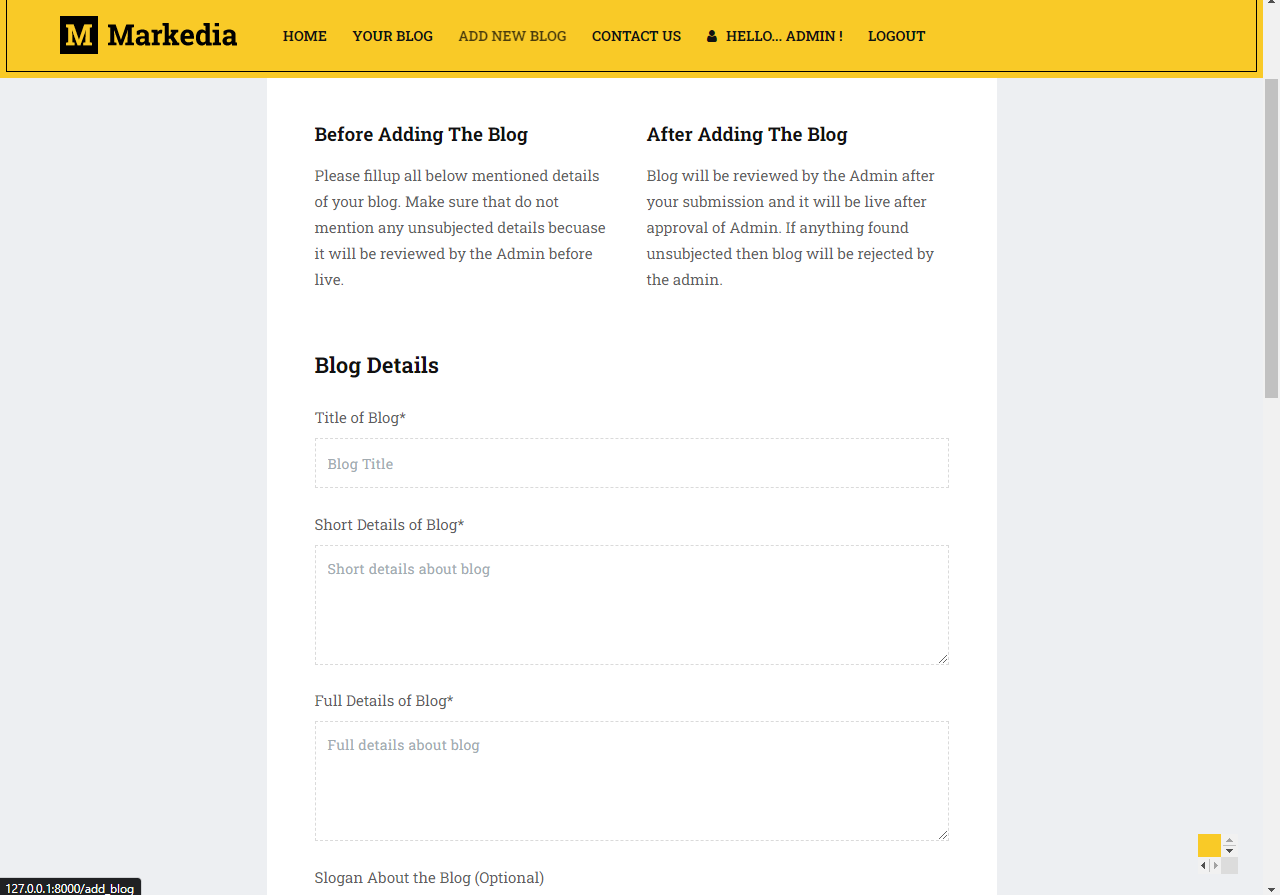Click LOGOUT to sign out

(896, 36)
